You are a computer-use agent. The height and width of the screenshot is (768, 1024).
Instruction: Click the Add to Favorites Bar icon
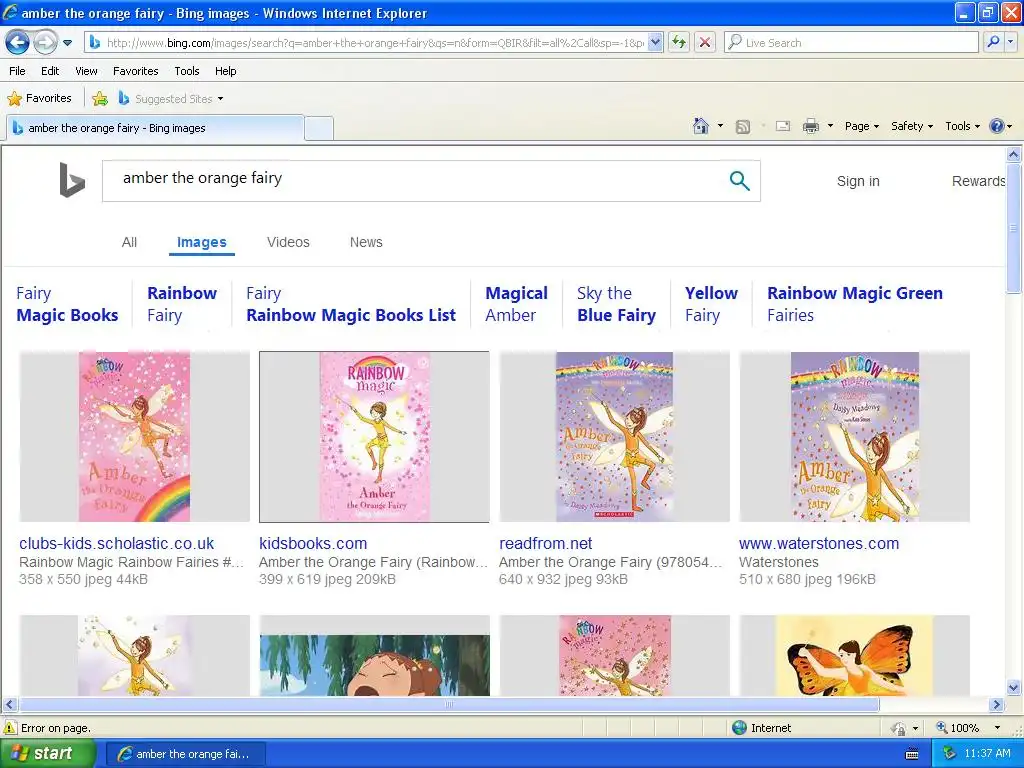(x=100, y=99)
